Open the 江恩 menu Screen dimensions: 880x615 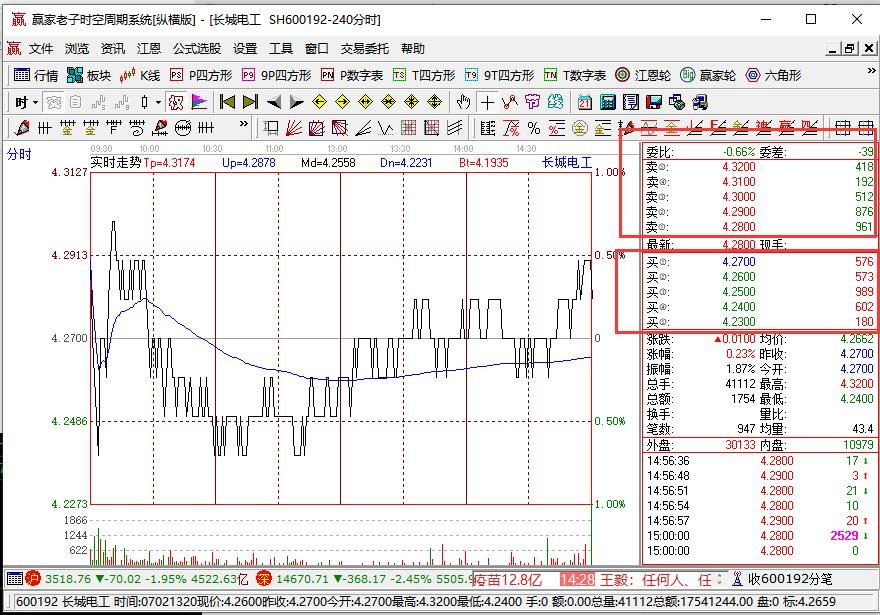point(149,49)
